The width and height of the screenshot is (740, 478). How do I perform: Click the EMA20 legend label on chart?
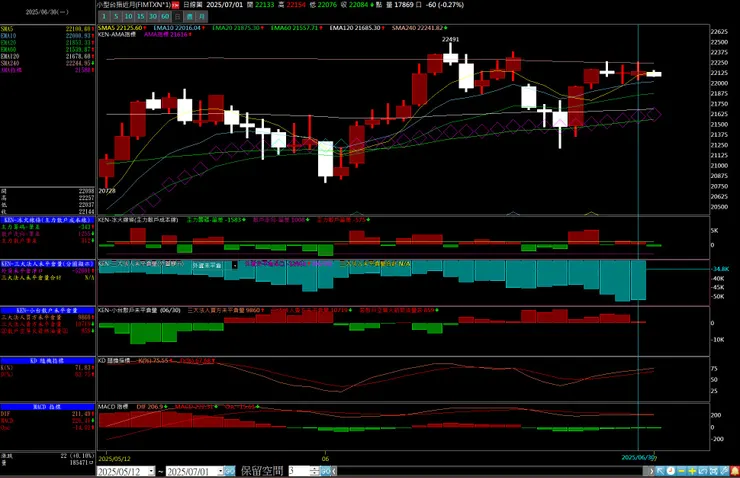click(236, 28)
